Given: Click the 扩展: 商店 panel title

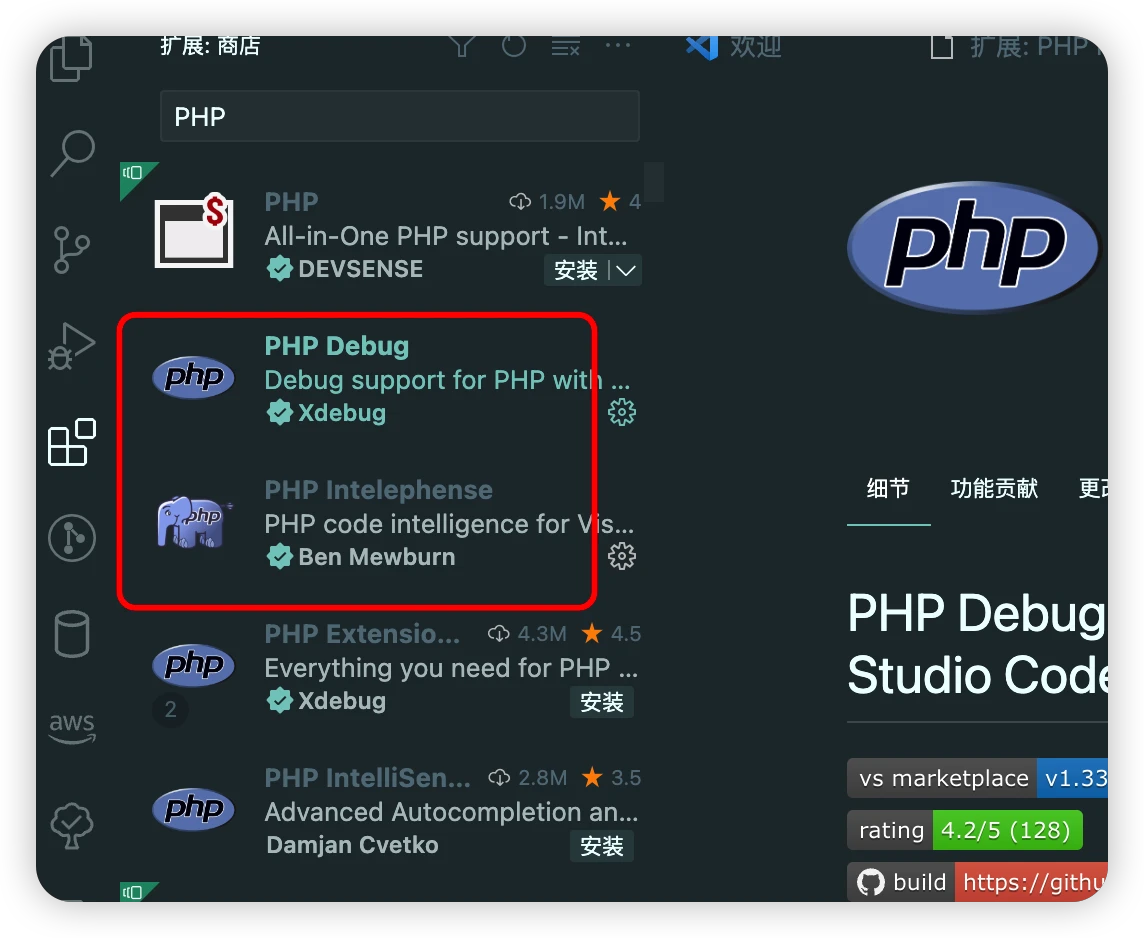Looking at the screenshot, I should click(210, 46).
